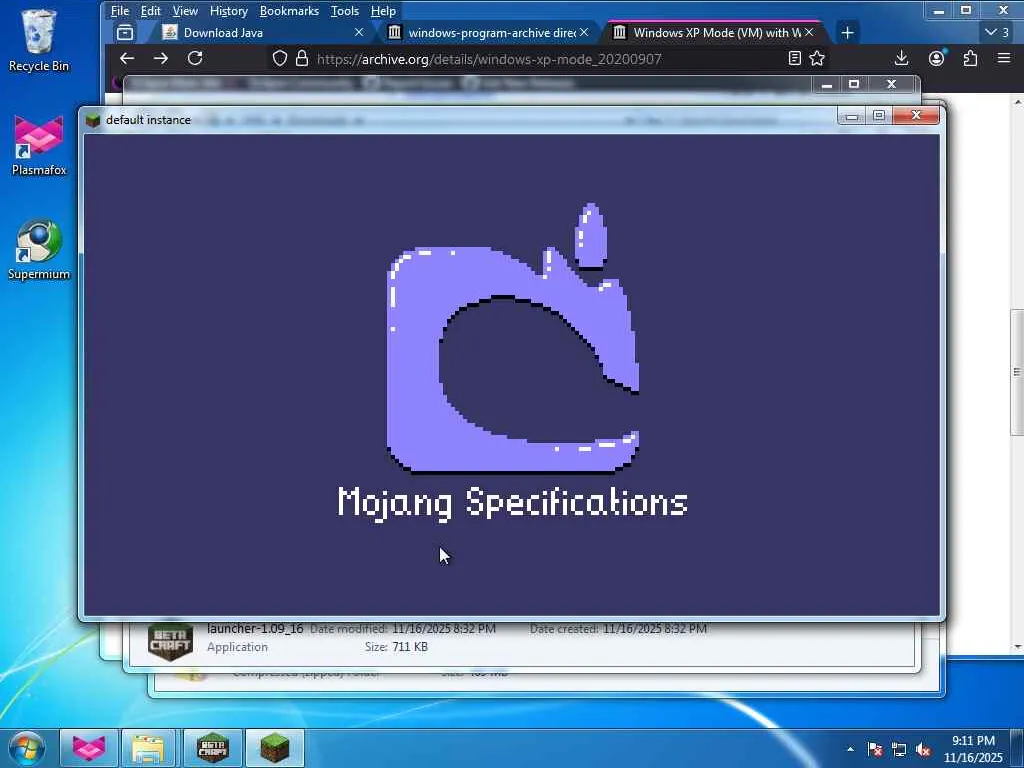Click the launcher-1.09_16 file name
The image size is (1024, 768).
tap(255, 629)
